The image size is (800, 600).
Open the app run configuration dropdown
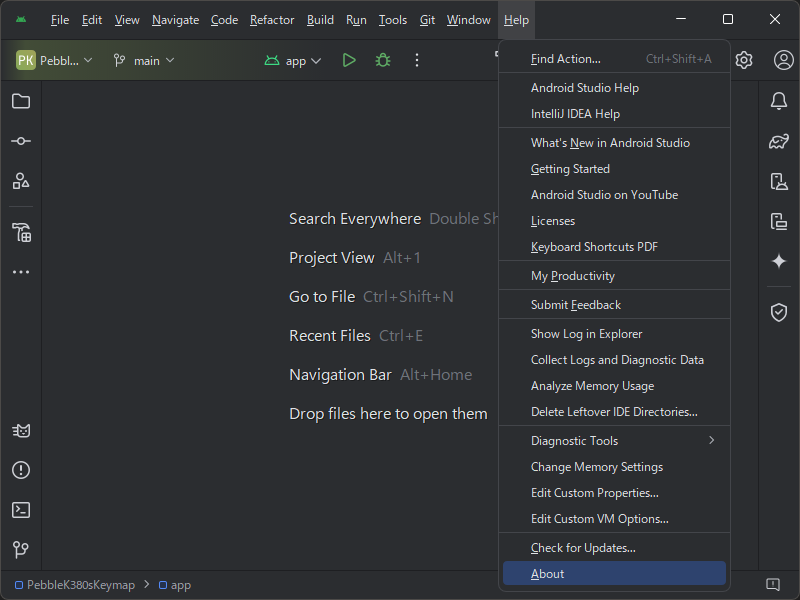tap(293, 60)
